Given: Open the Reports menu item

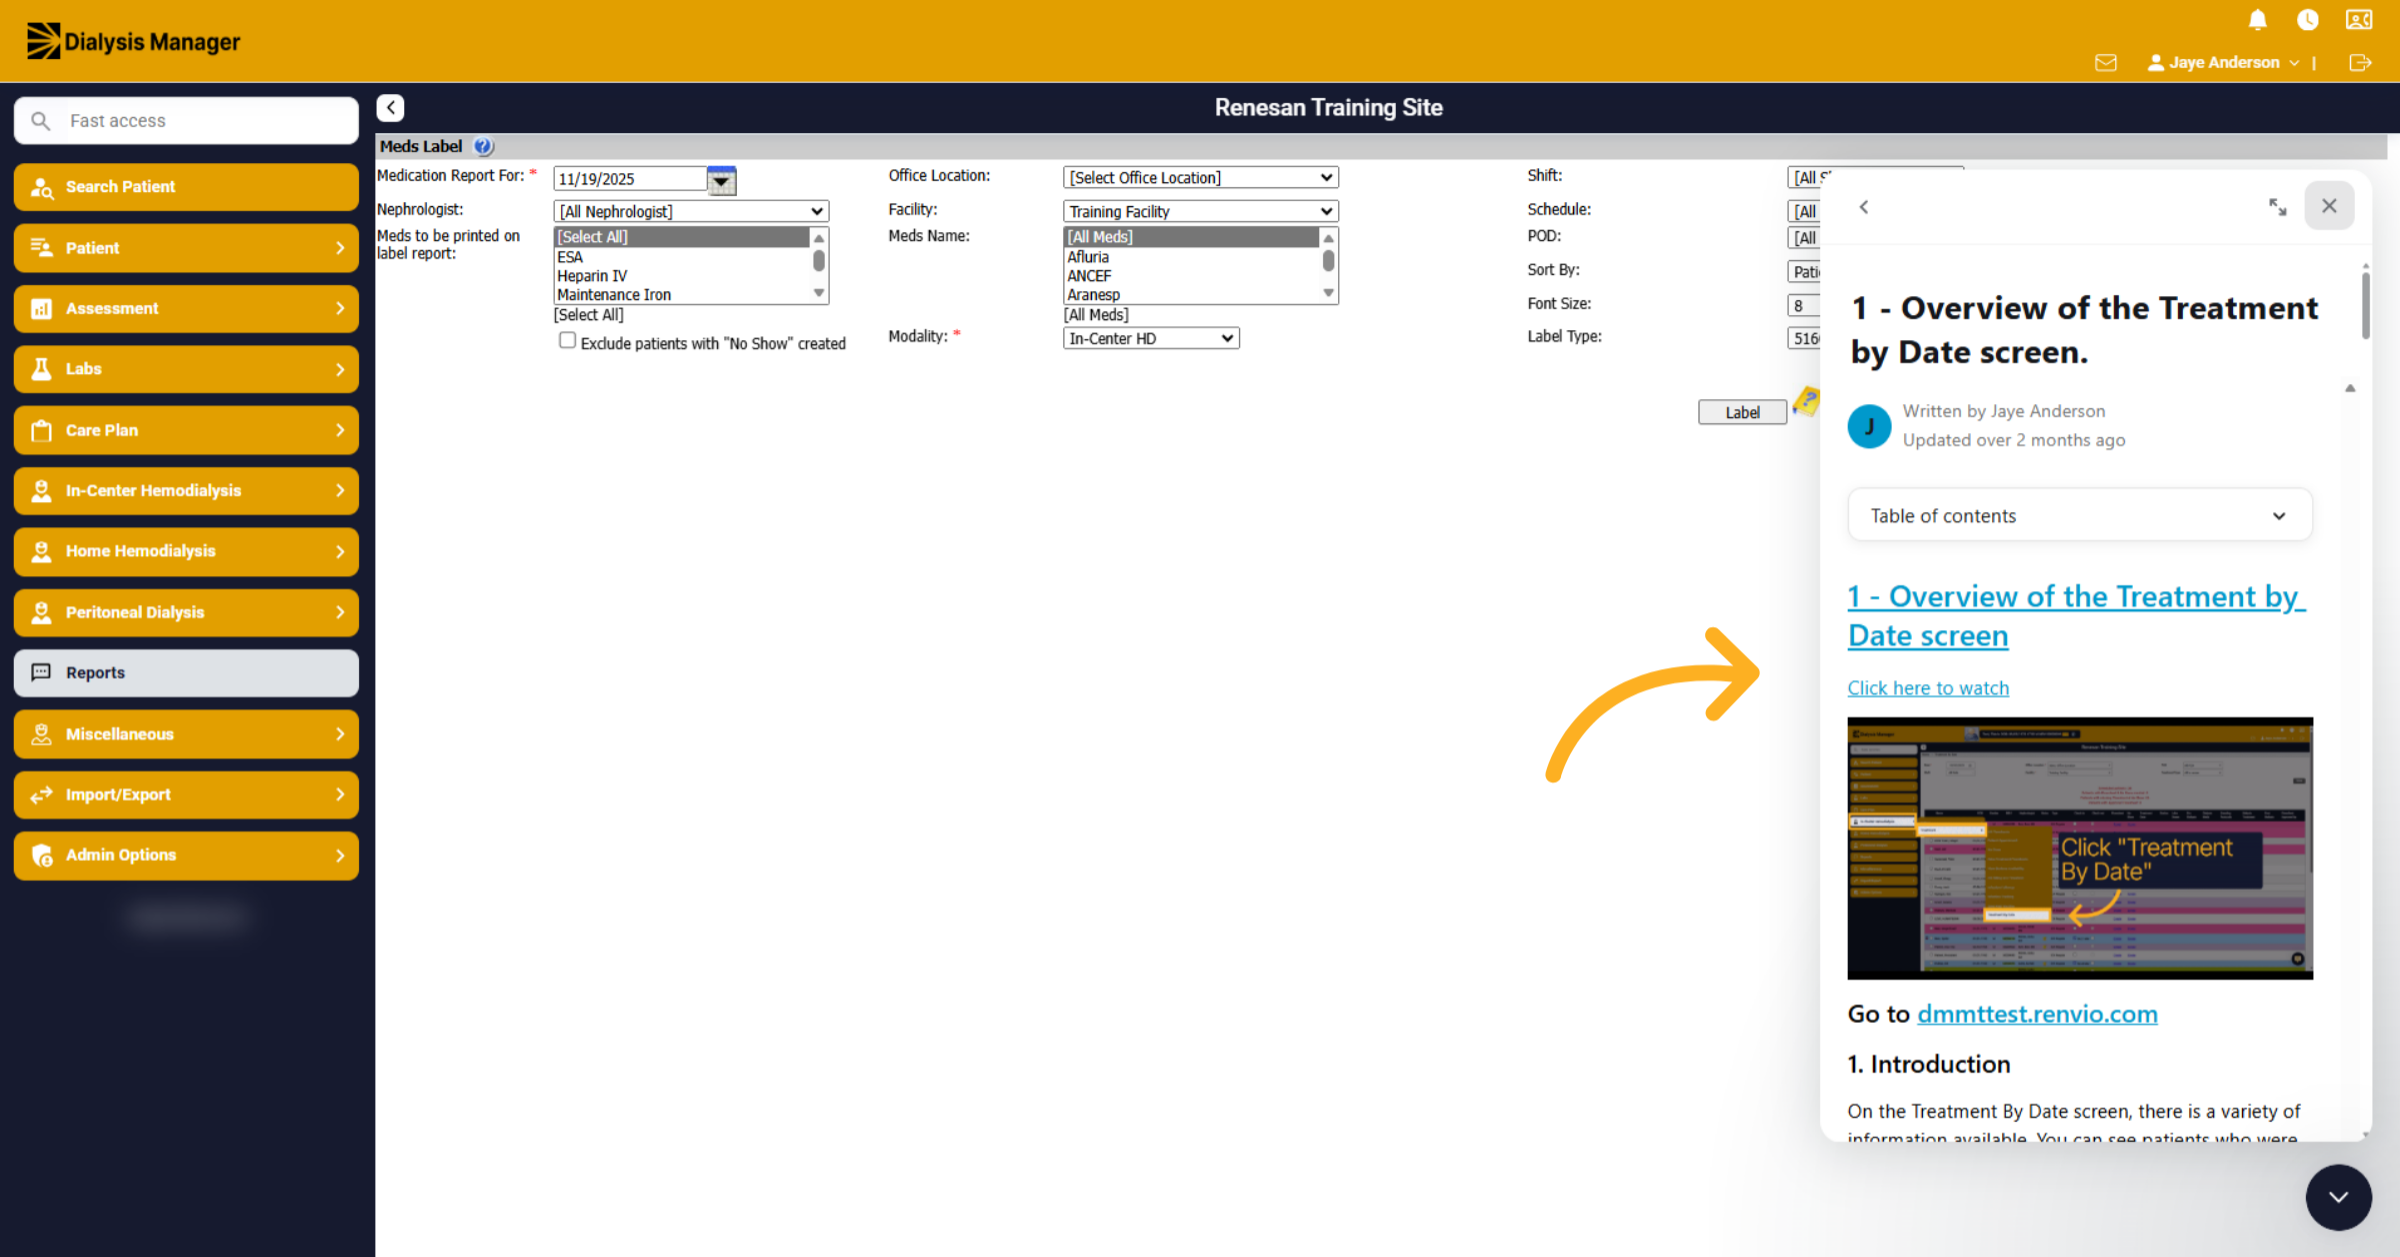Looking at the screenshot, I should 186,672.
